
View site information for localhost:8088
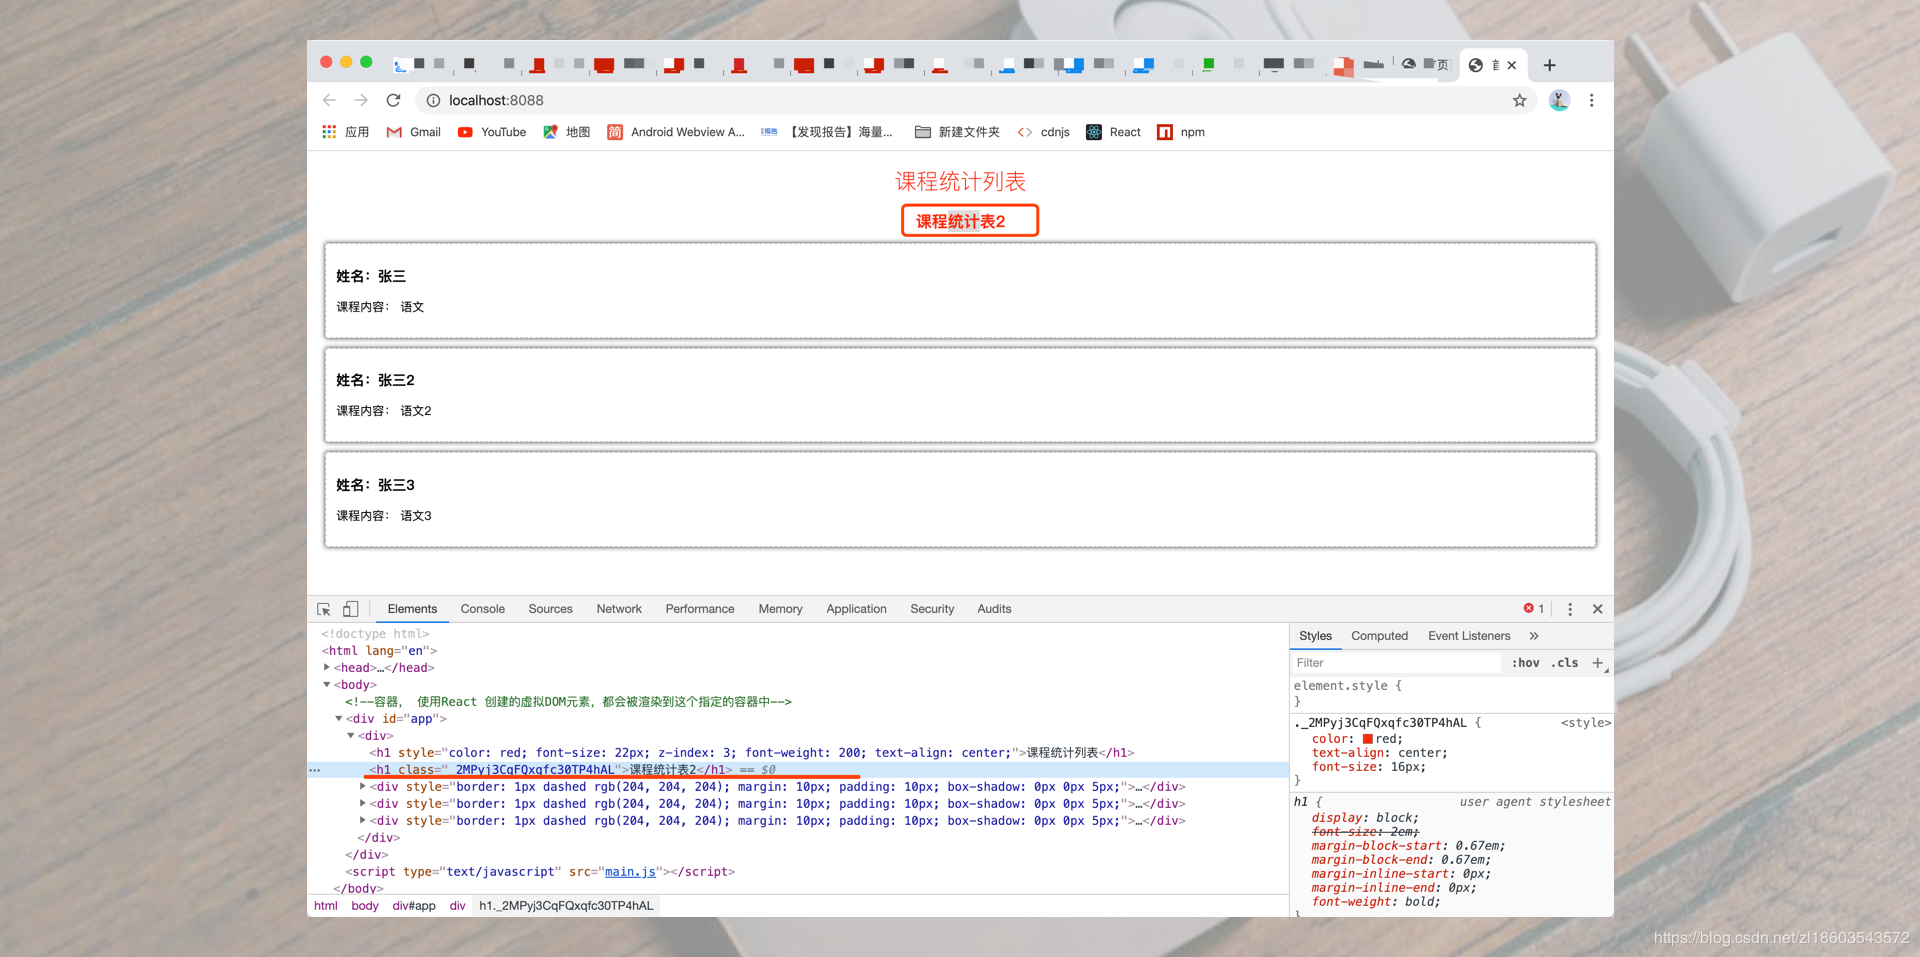click(x=433, y=100)
